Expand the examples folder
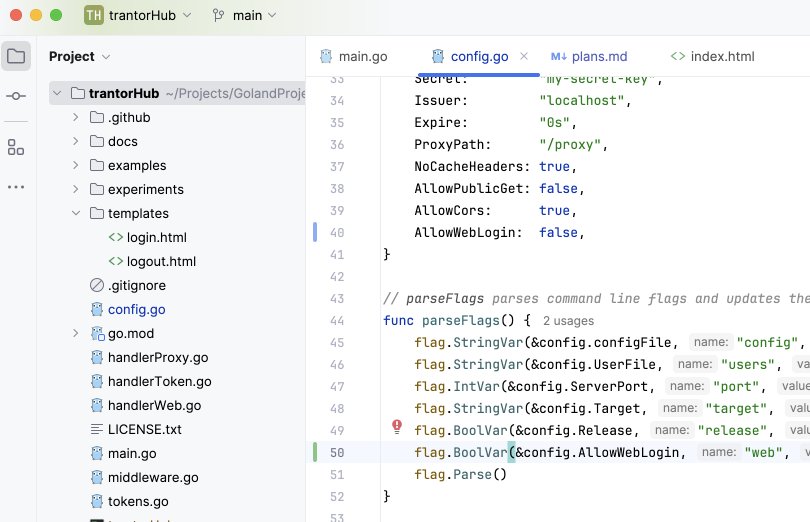This screenshot has width=810, height=522. tap(75, 165)
